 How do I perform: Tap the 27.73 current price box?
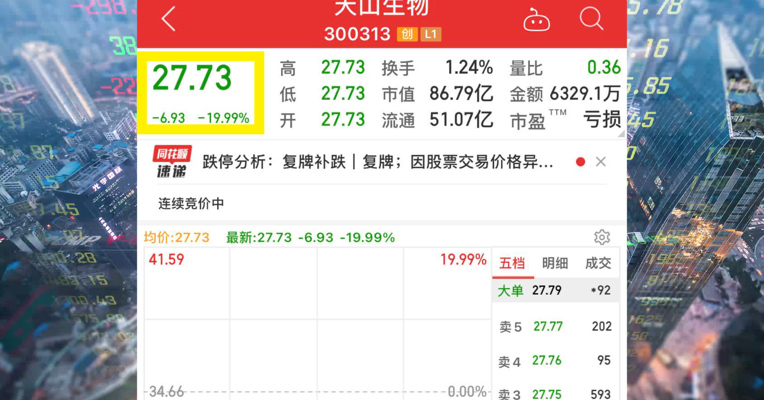(201, 93)
